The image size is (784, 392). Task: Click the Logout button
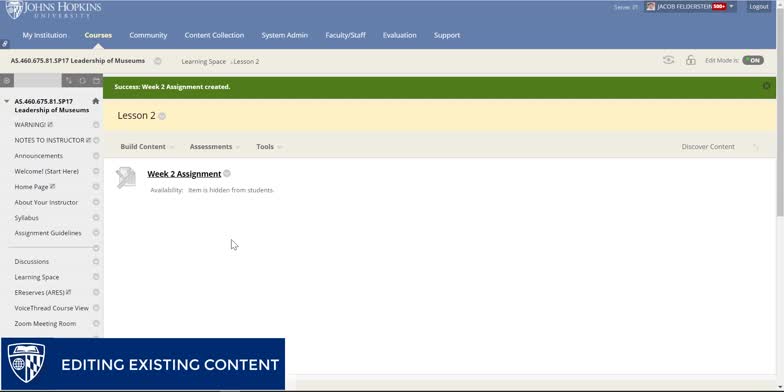tap(758, 6)
